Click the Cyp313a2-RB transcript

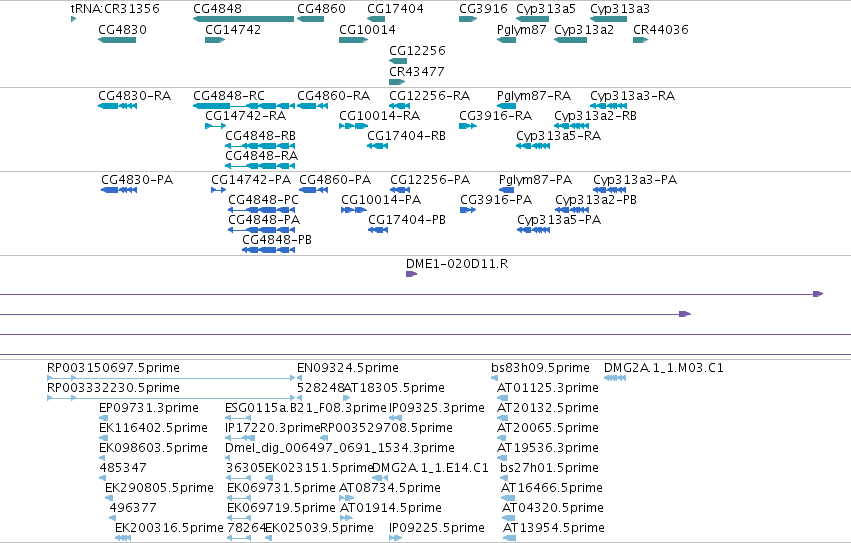[571, 126]
